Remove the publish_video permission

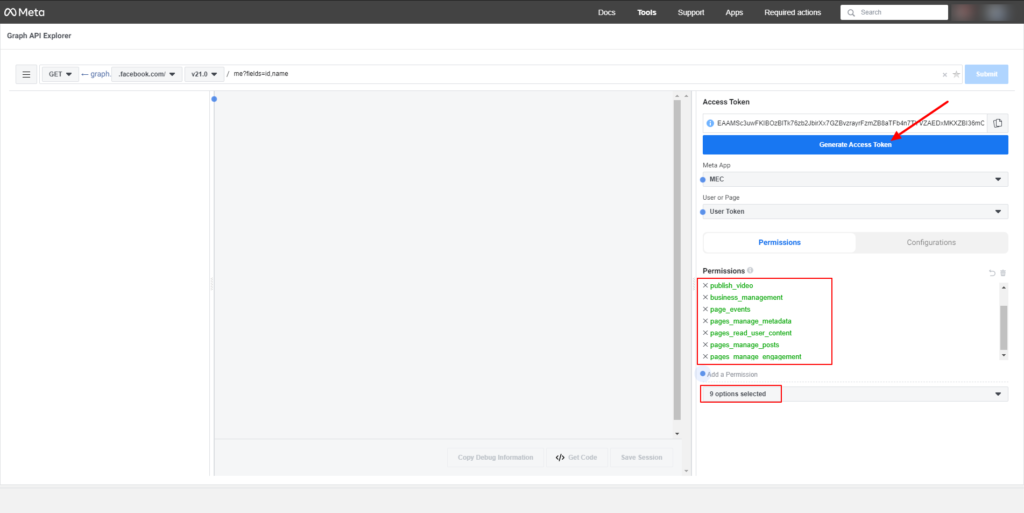[x=705, y=286]
